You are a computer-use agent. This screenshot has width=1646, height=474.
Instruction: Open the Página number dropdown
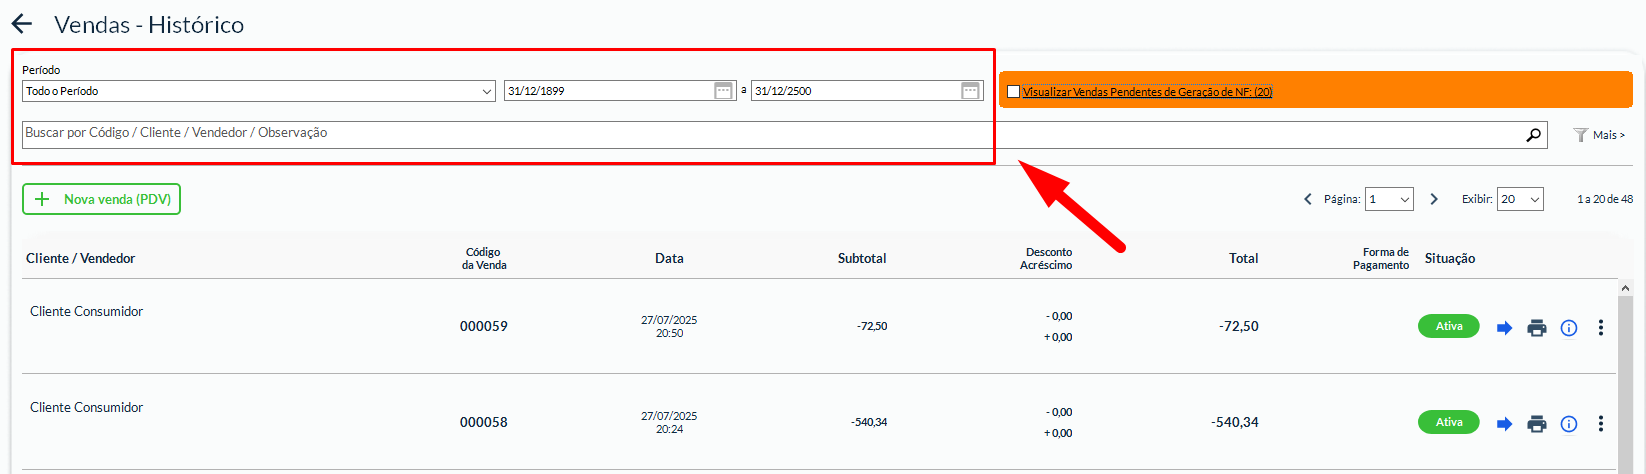pos(1389,199)
